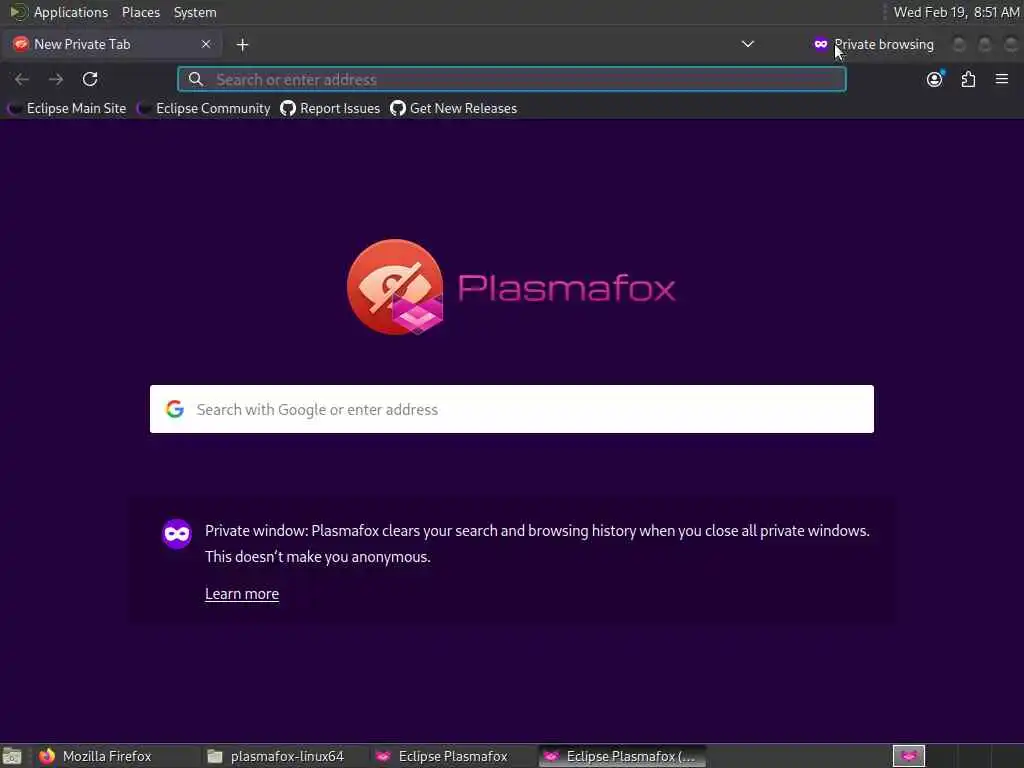Open Report Issues GitHub bookmark
The height and width of the screenshot is (768, 1024).
pos(330,108)
